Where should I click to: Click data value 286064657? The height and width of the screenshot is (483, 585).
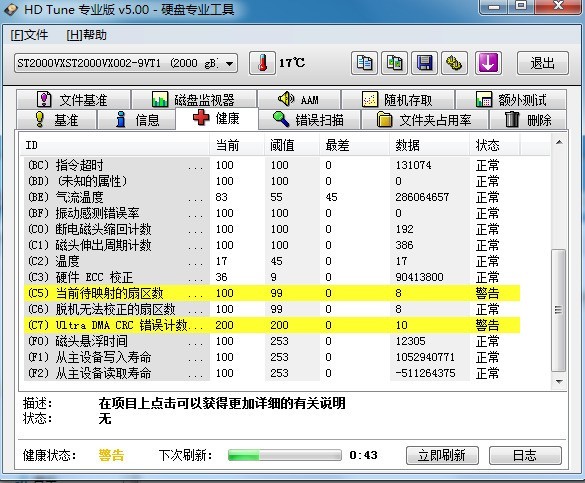422,197
